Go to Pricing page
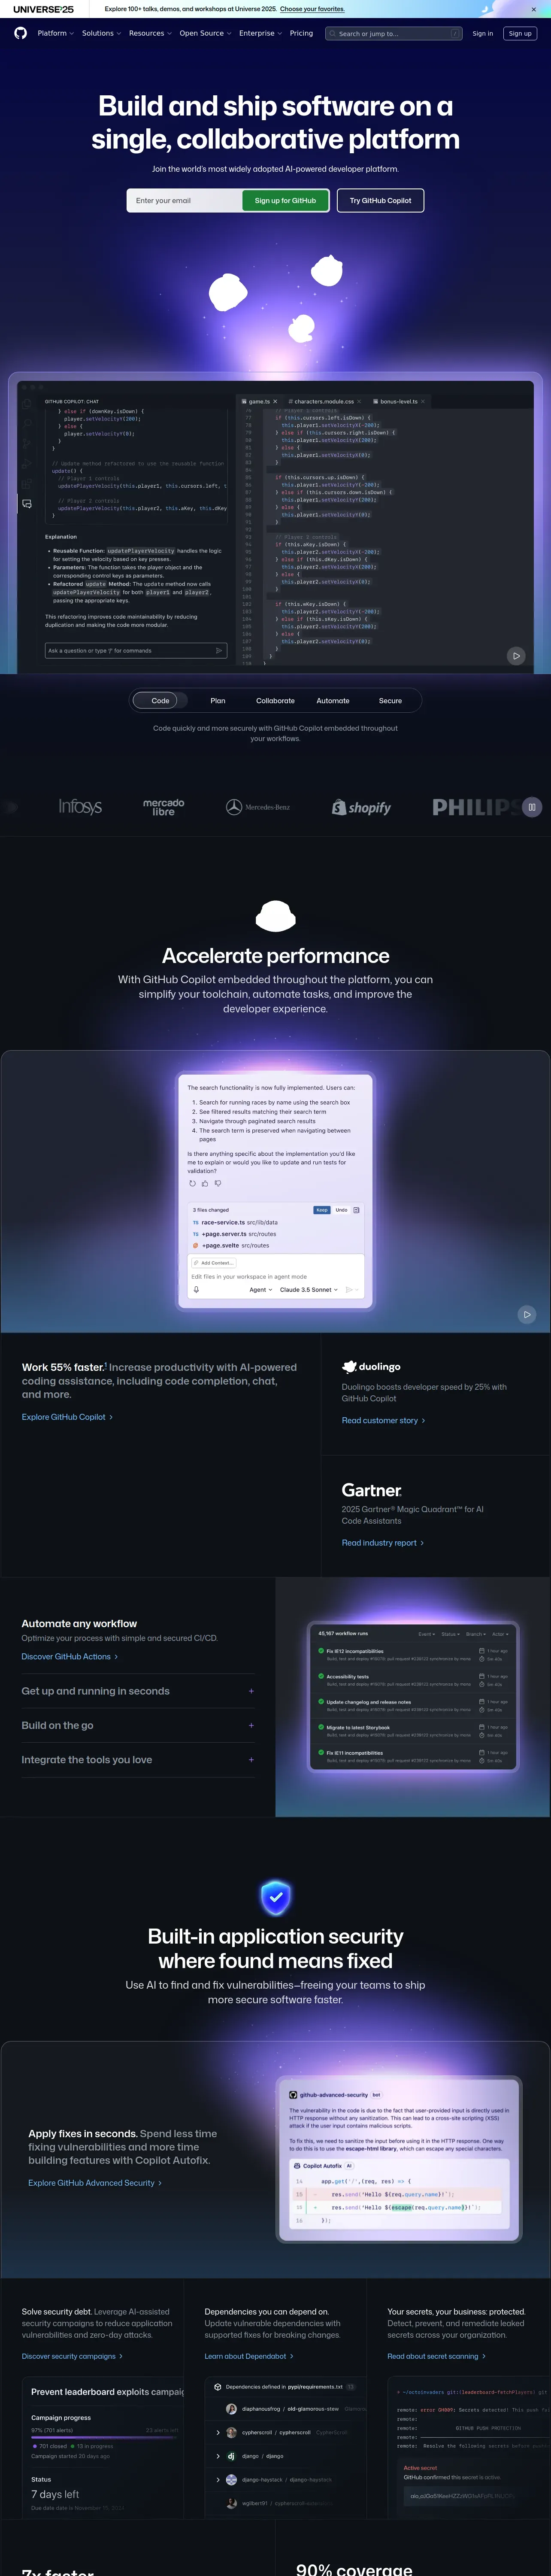The width and height of the screenshot is (551, 2576). pyautogui.click(x=301, y=33)
